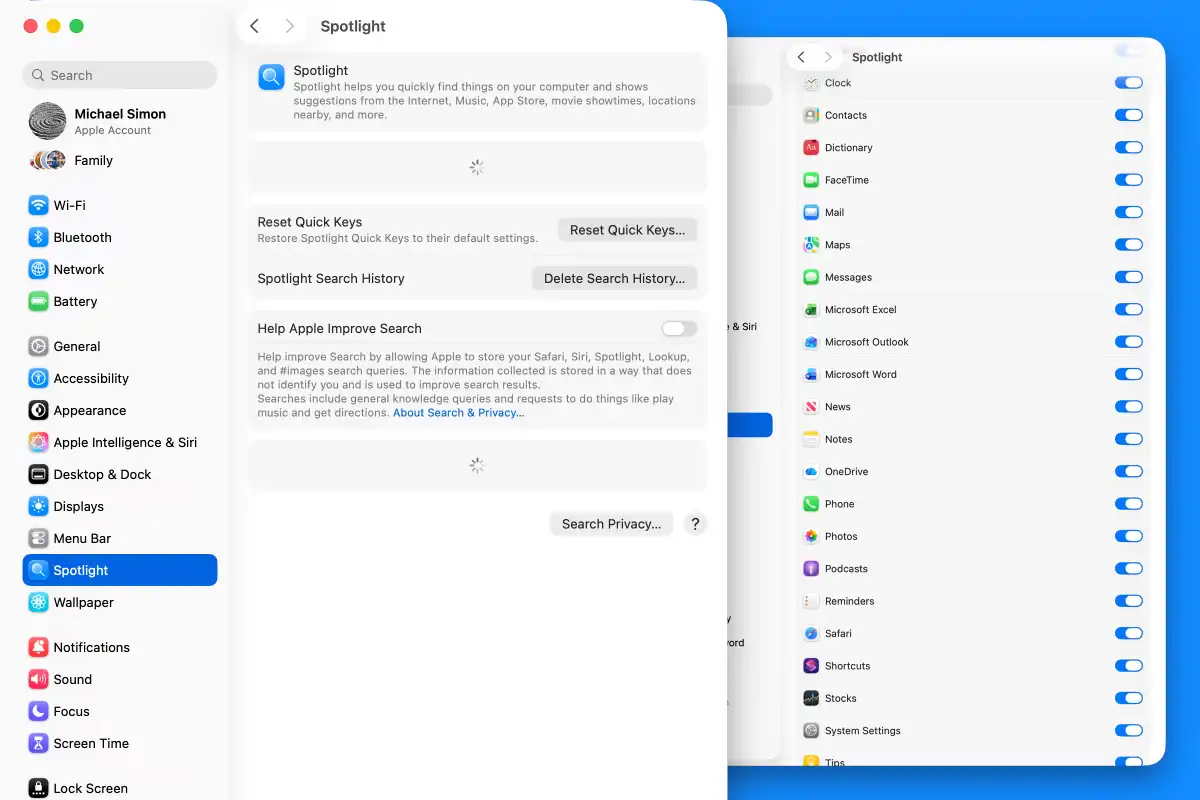
Task: Select Spotlight in the sidebar
Action: (119, 570)
